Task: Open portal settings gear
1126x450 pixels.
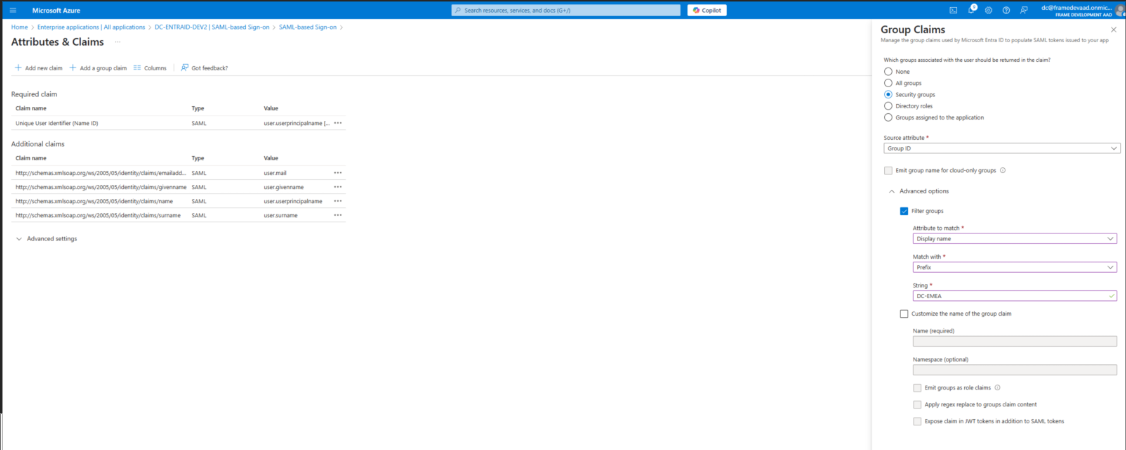Action: coord(988,10)
